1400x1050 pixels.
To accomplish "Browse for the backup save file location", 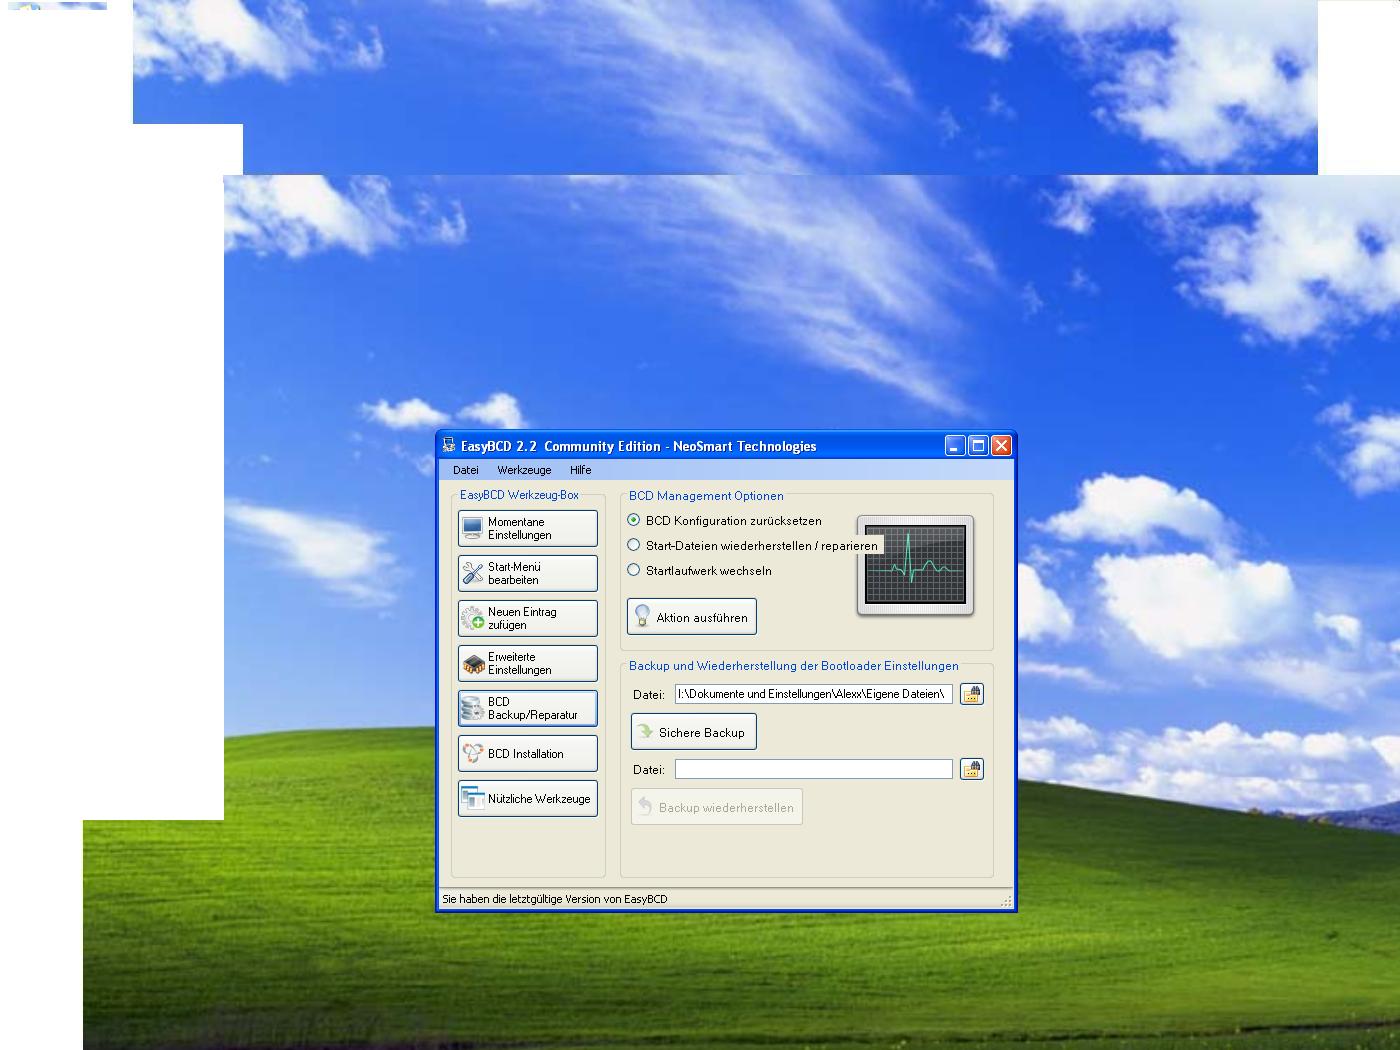I will click(972, 694).
